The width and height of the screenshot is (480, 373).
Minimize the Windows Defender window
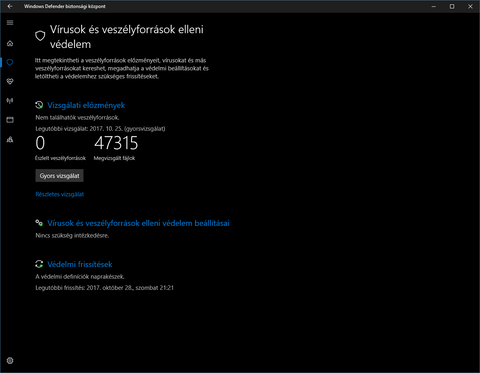click(434, 6)
